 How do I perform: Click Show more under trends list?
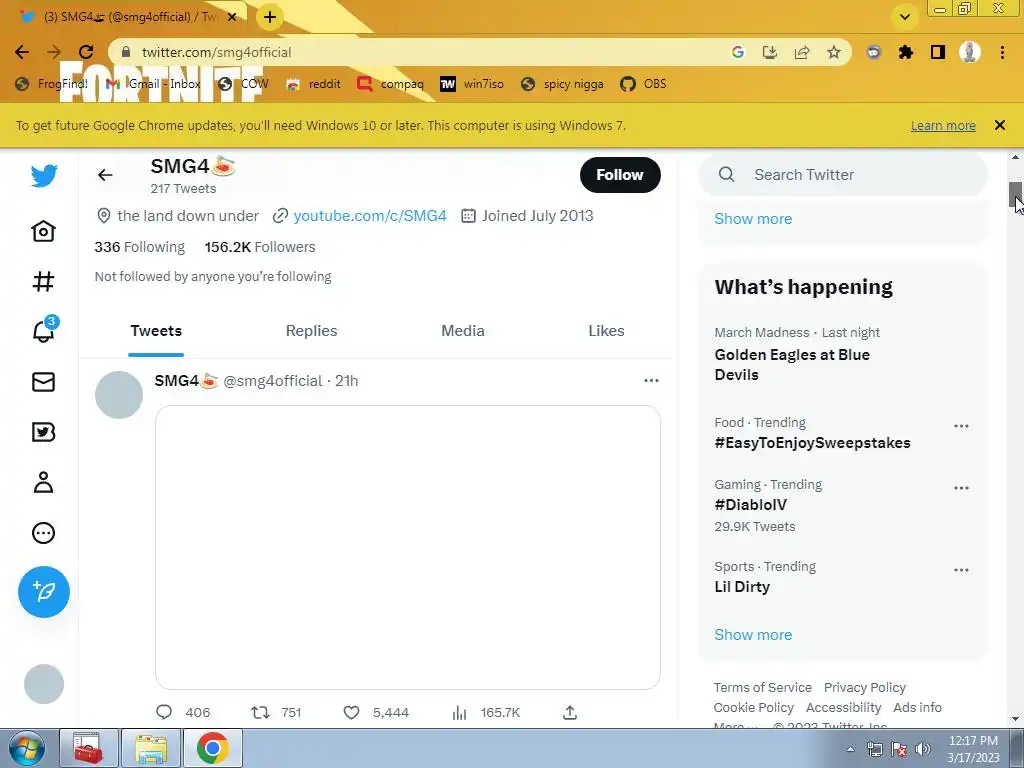click(753, 635)
